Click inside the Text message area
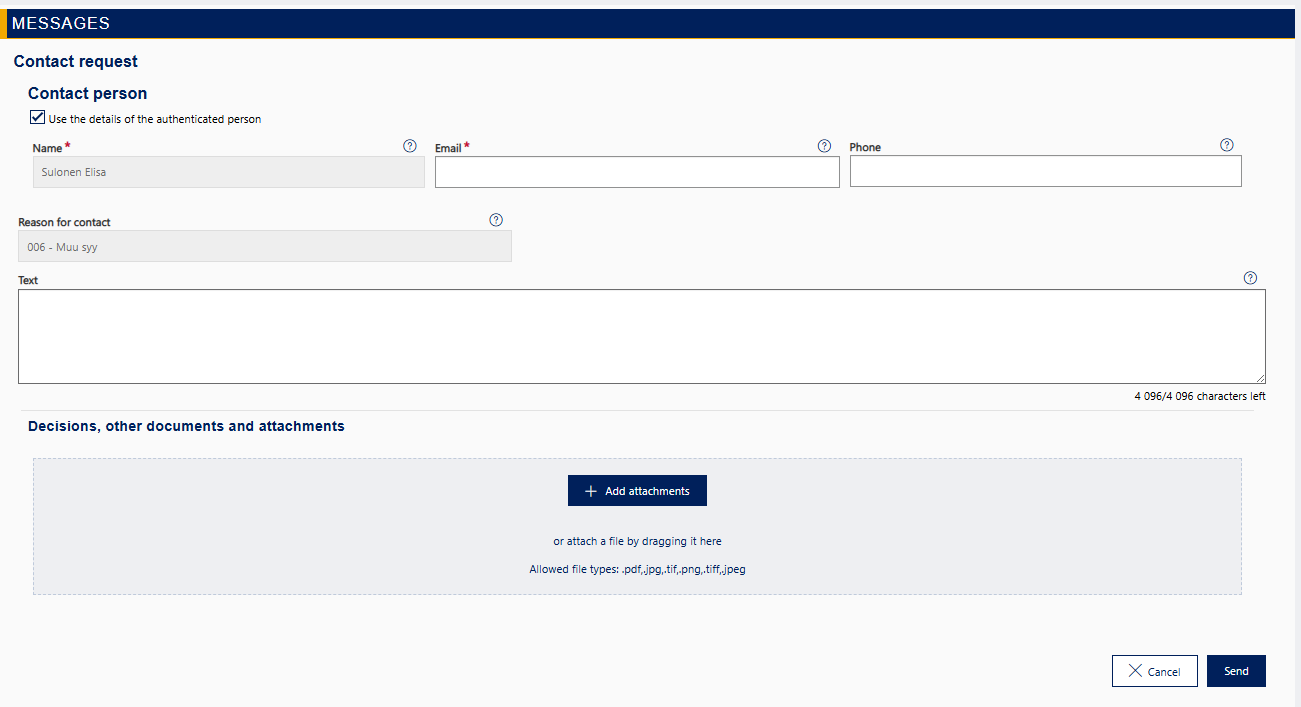 641,336
